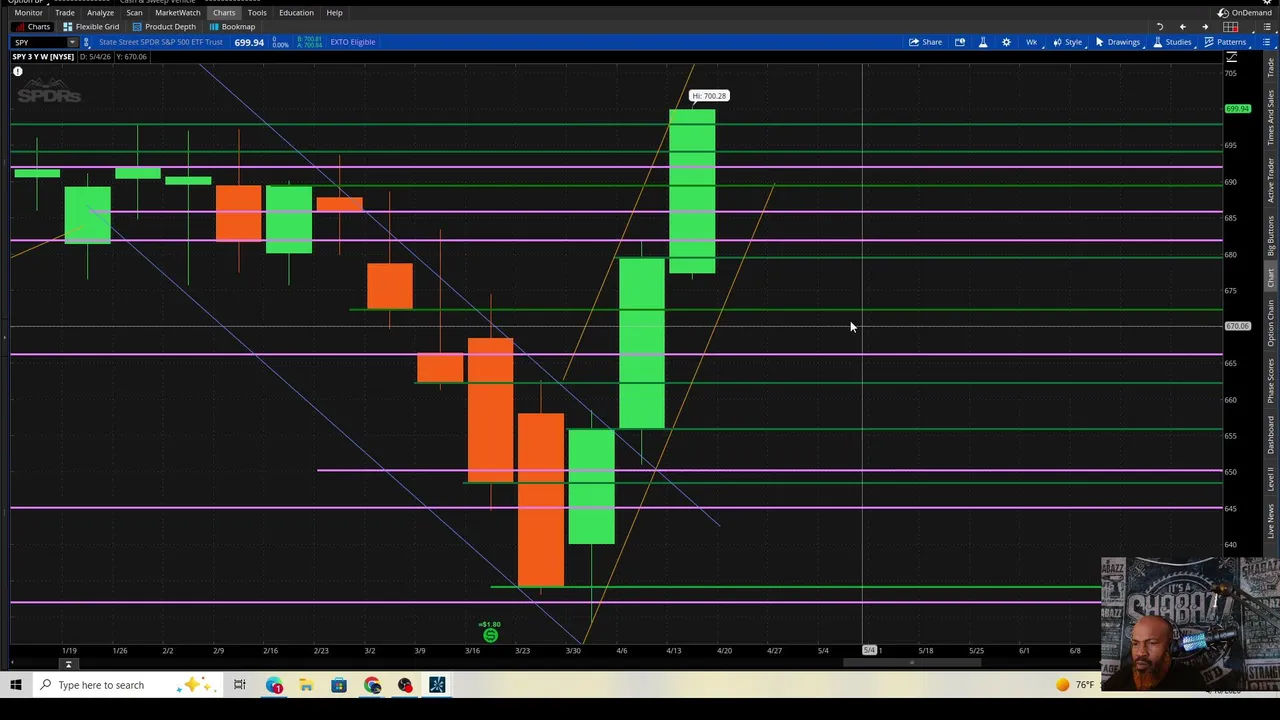The height and width of the screenshot is (720, 1280).
Task: Click the flask icon next to settings
Action: [x=983, y=42]
